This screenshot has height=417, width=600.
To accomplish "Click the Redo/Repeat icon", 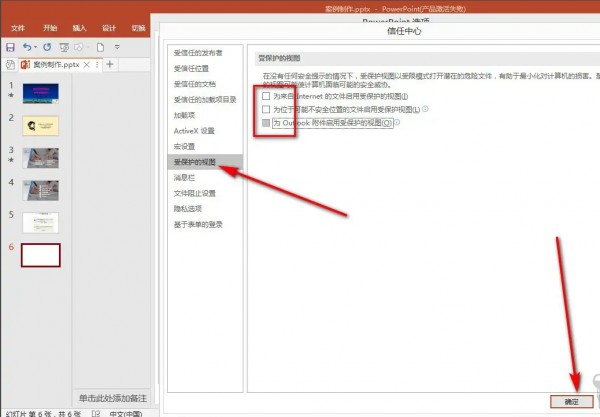I will [47, 47].
